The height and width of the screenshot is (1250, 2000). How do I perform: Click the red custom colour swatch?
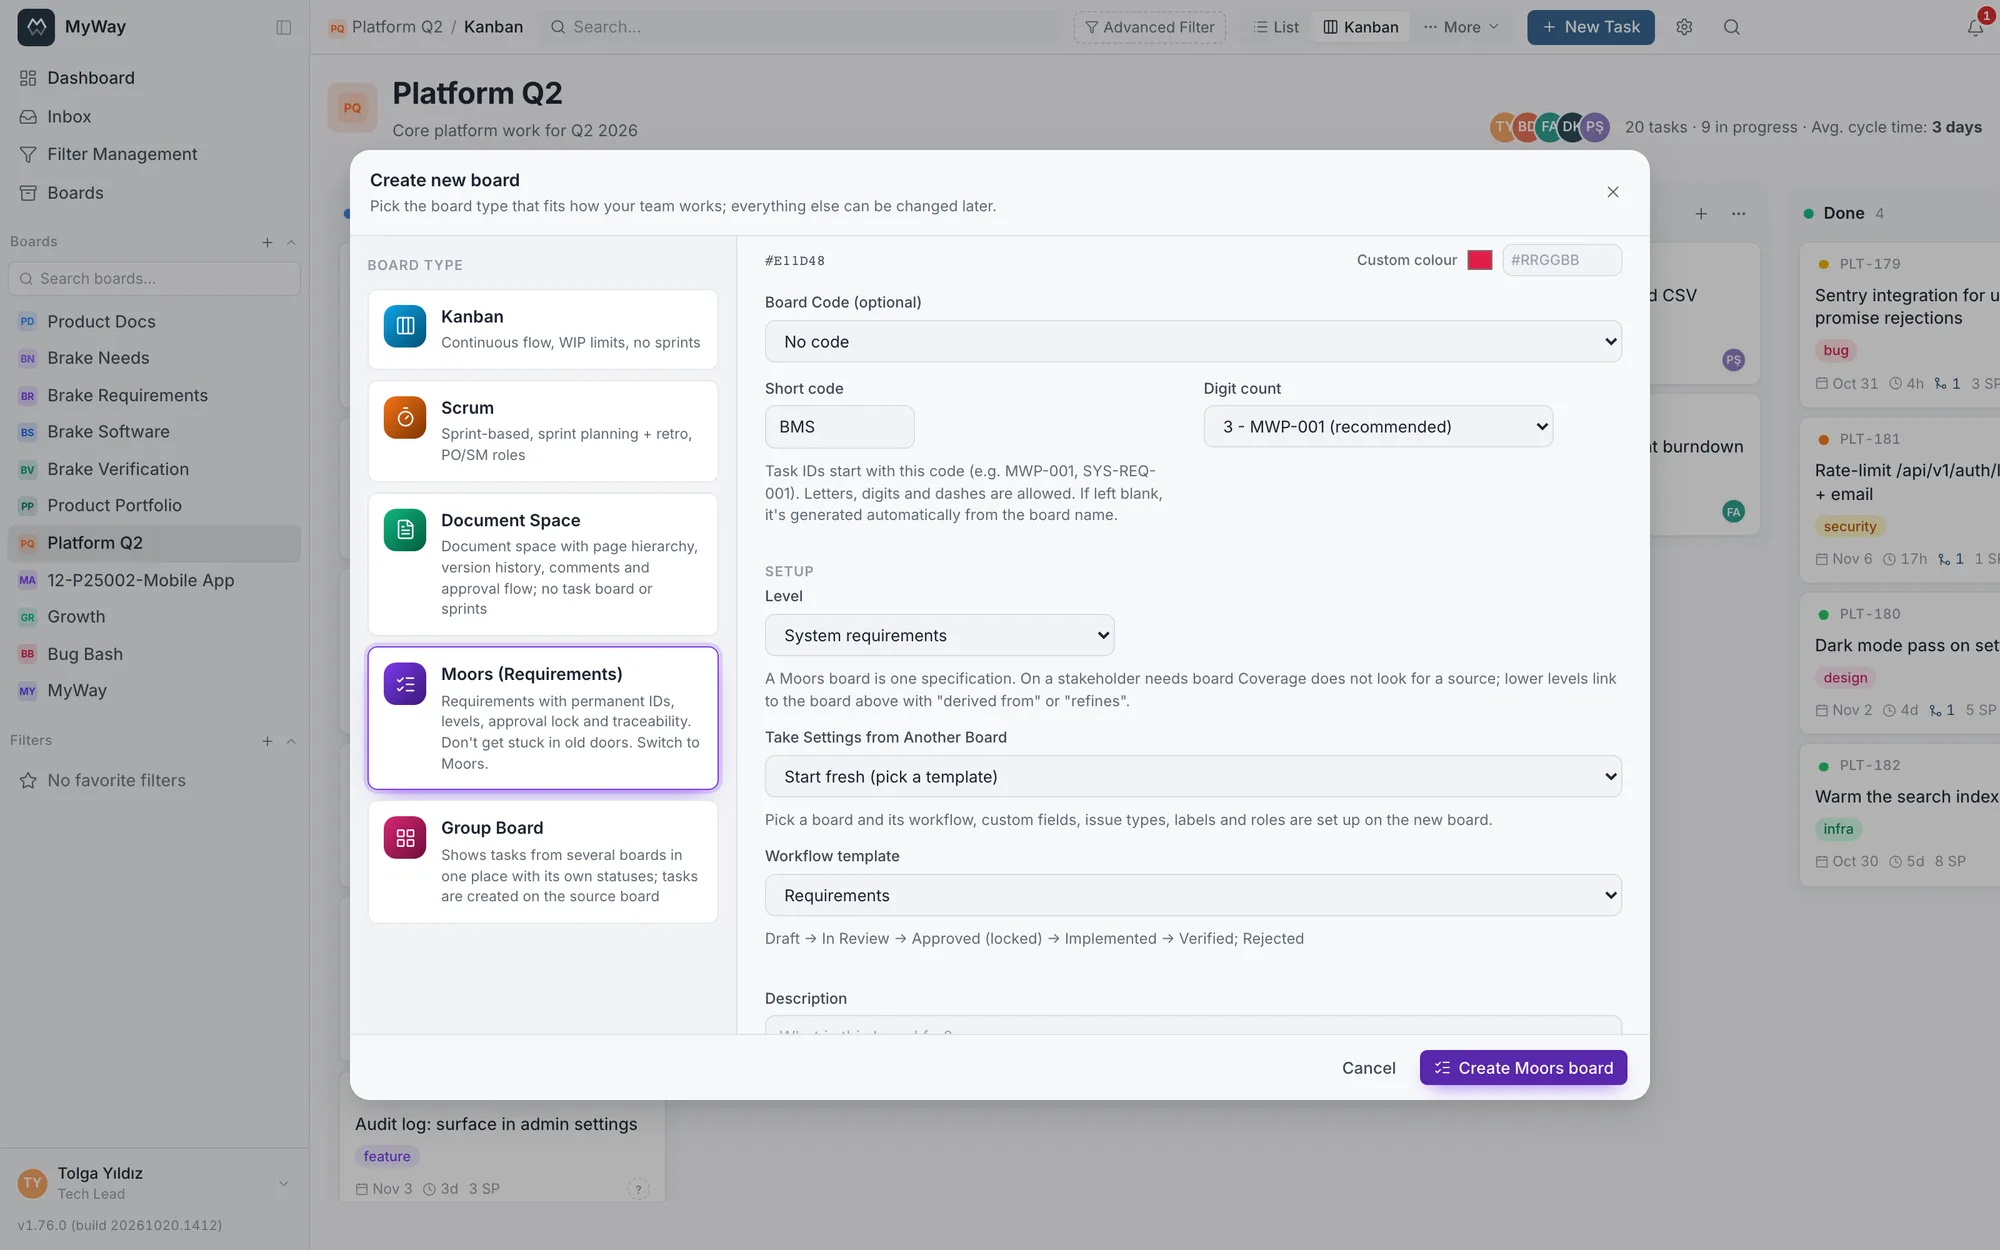coord(1480,260)
